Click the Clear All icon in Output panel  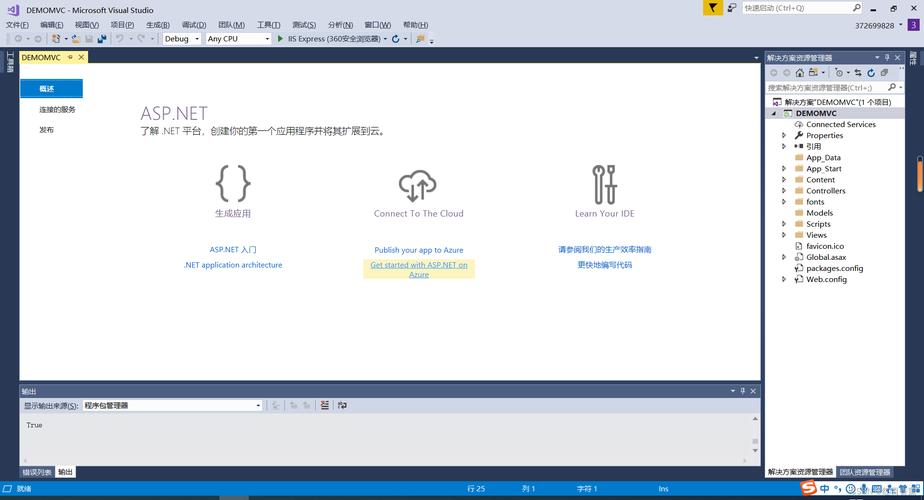coord(325,405)
